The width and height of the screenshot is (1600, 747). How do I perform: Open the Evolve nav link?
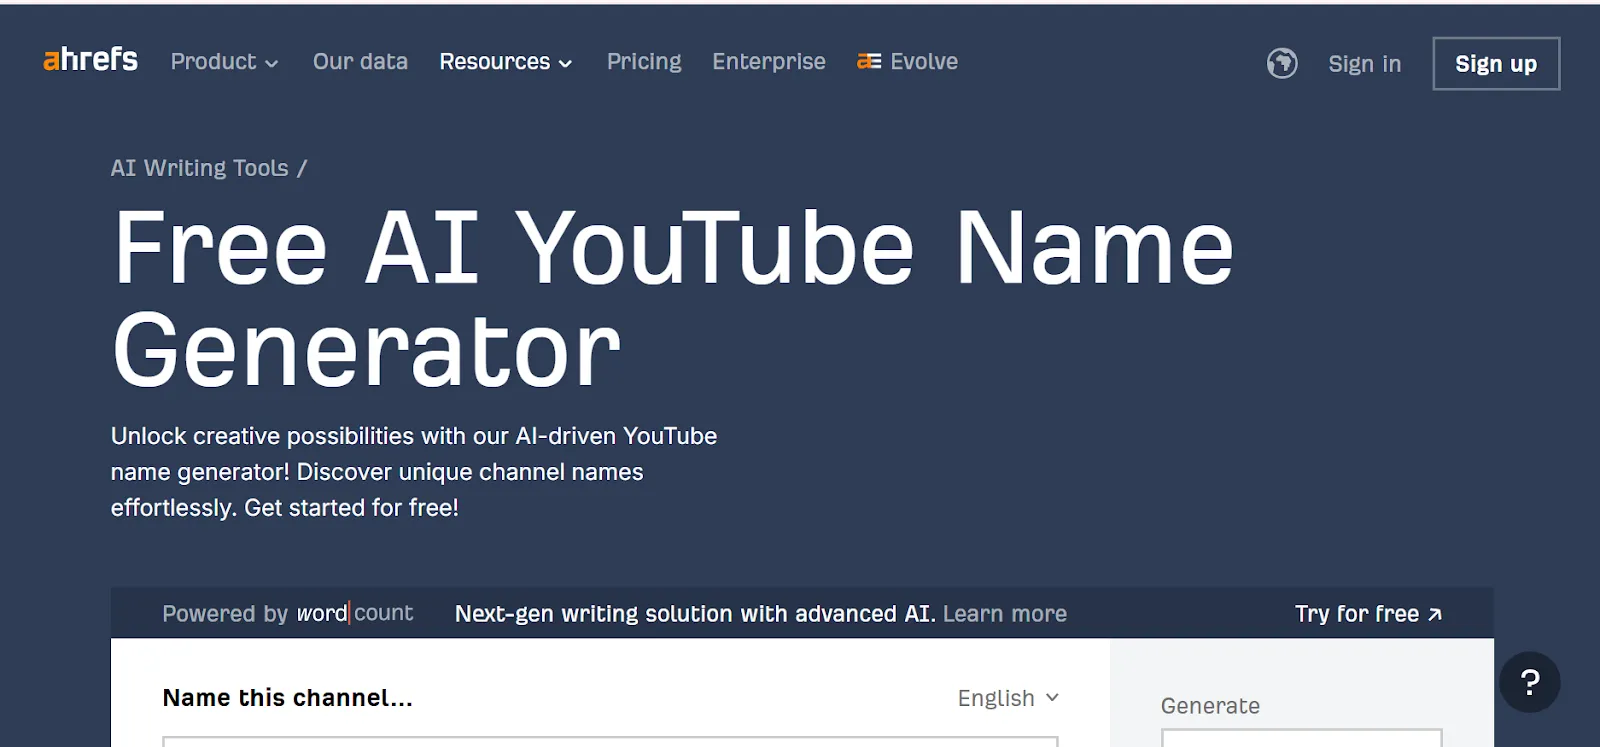tap(907, 62)
